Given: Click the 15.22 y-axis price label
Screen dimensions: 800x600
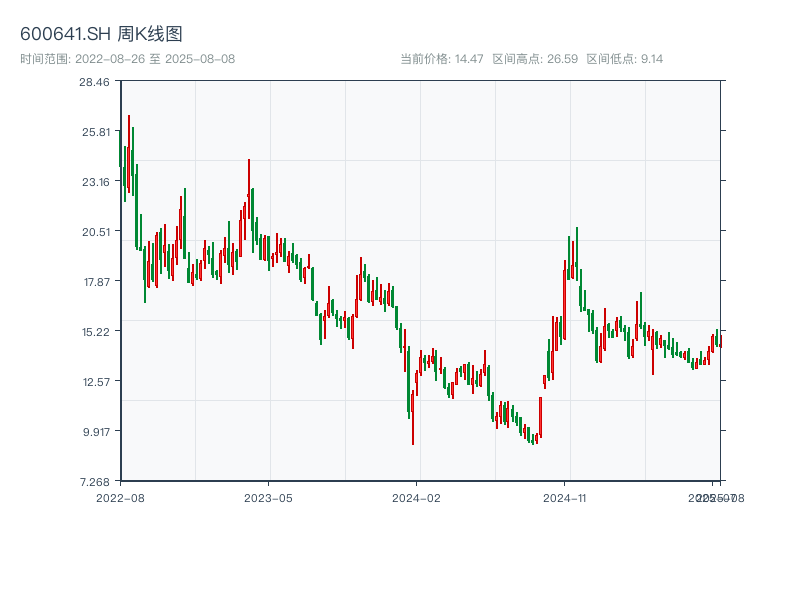Looking at the screenshot, I should [96, 332].
